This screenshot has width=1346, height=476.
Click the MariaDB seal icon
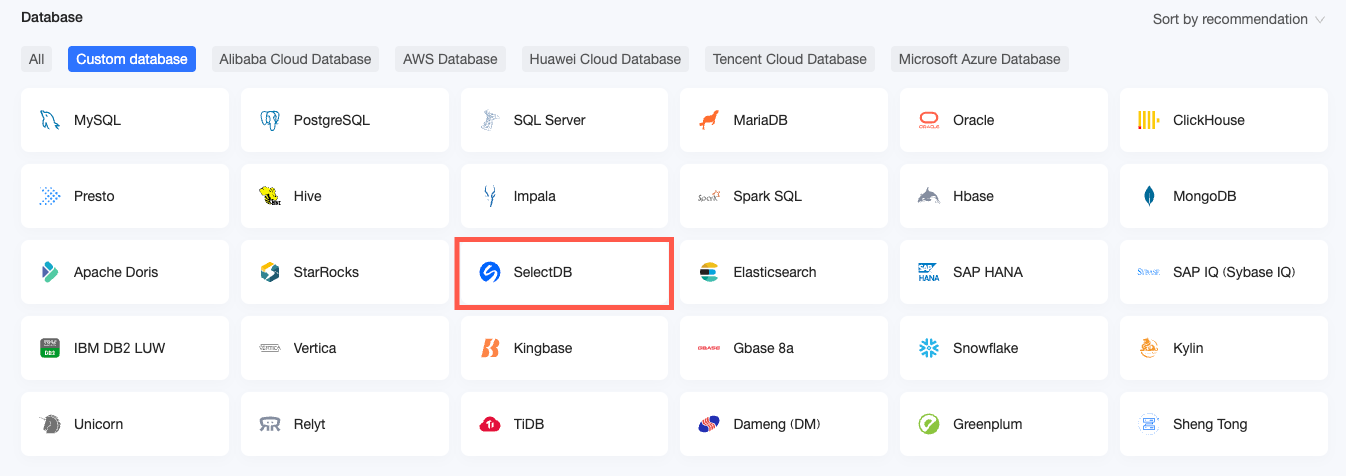tap(708, 120)
